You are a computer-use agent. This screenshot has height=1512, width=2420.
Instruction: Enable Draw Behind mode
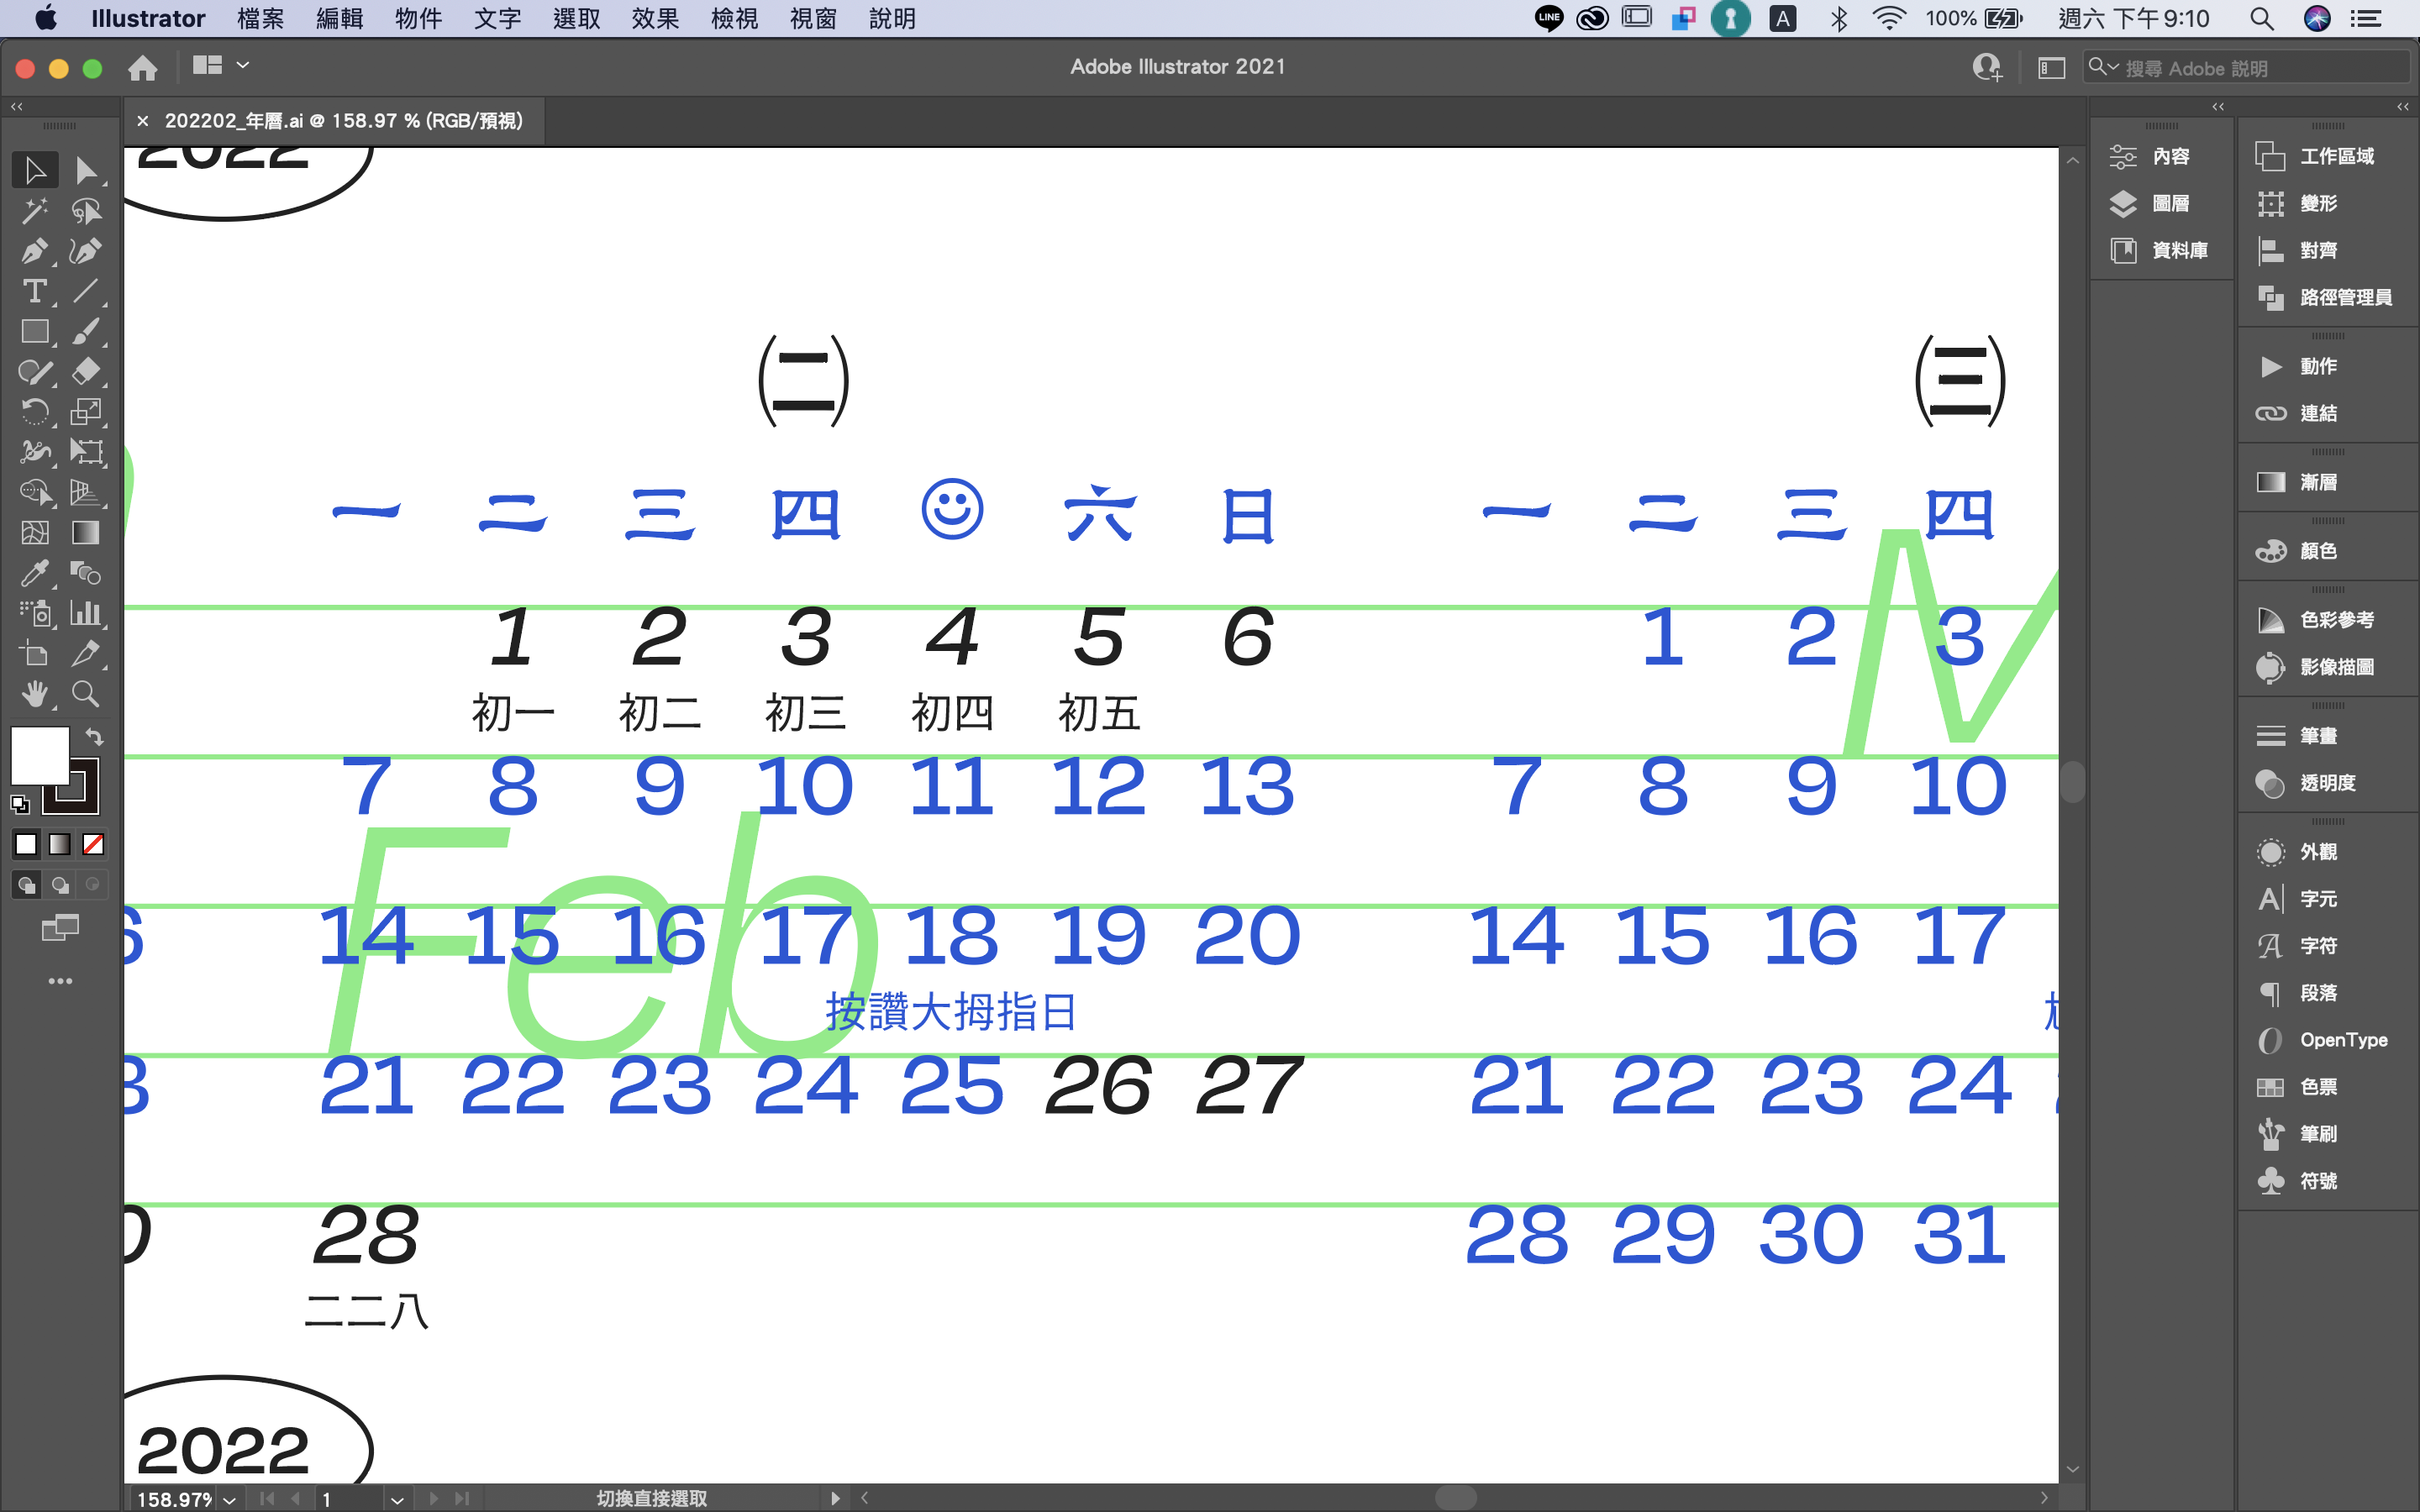point(60,885)
